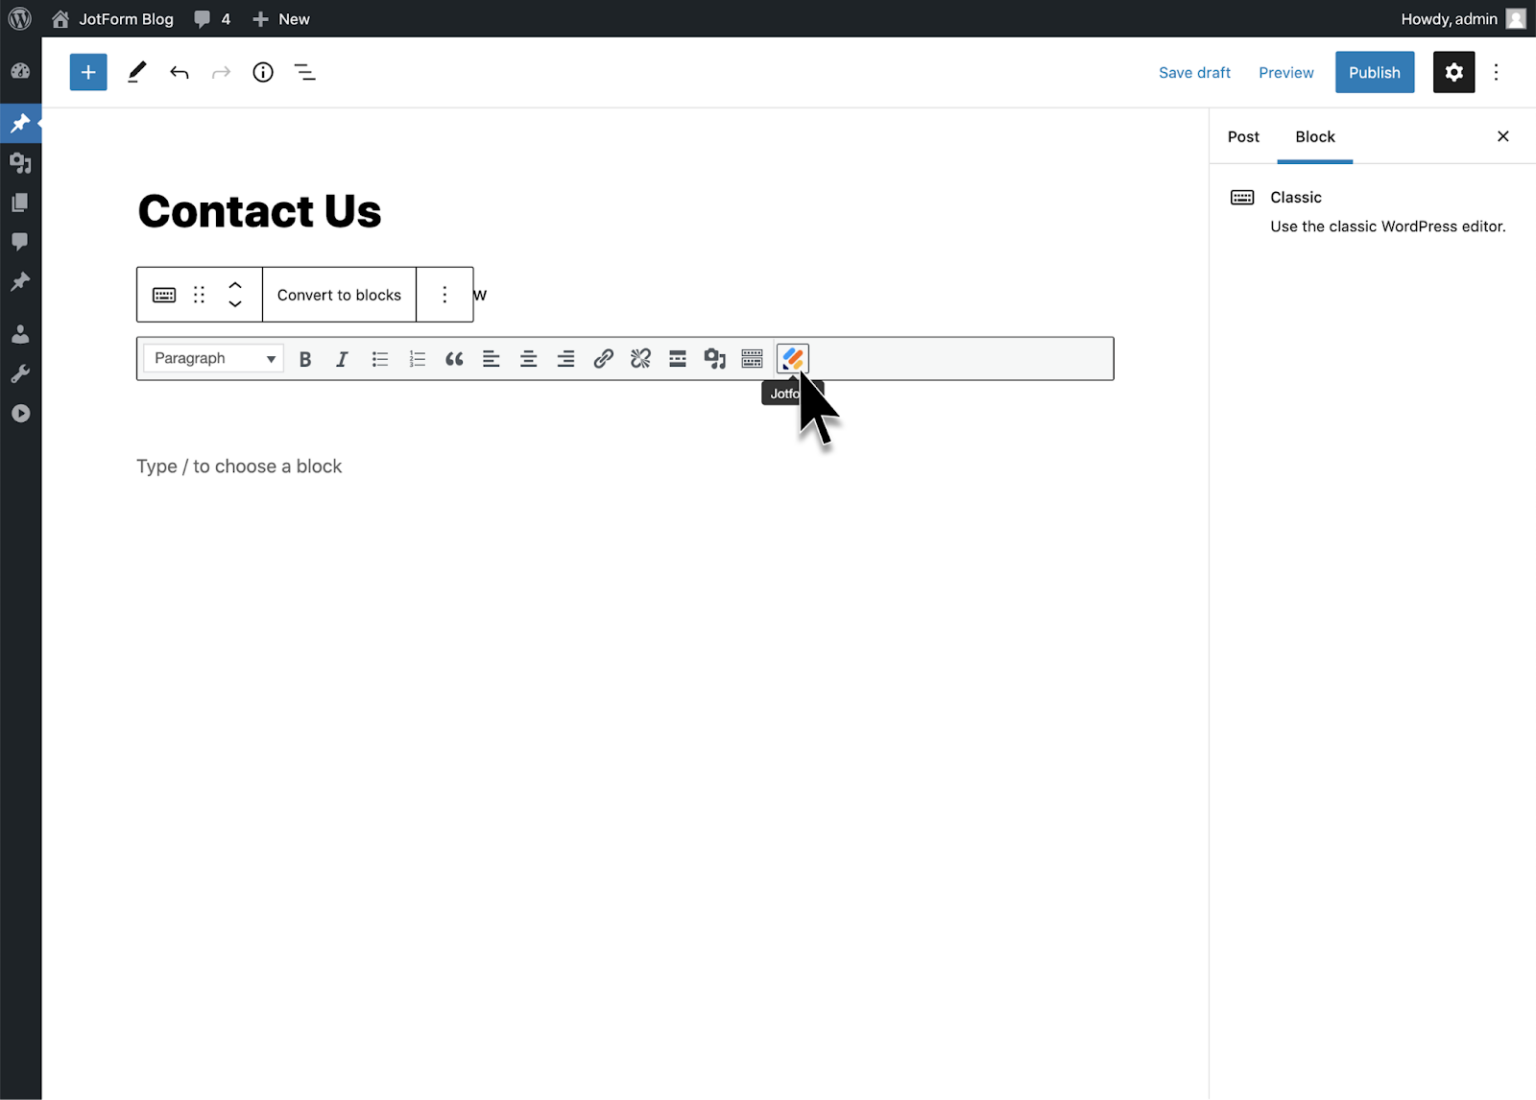Image resolution: width=1536 pixels, height=1100 pixels.
Task: Switch to the Post tab
Action: click(1243, 136)
